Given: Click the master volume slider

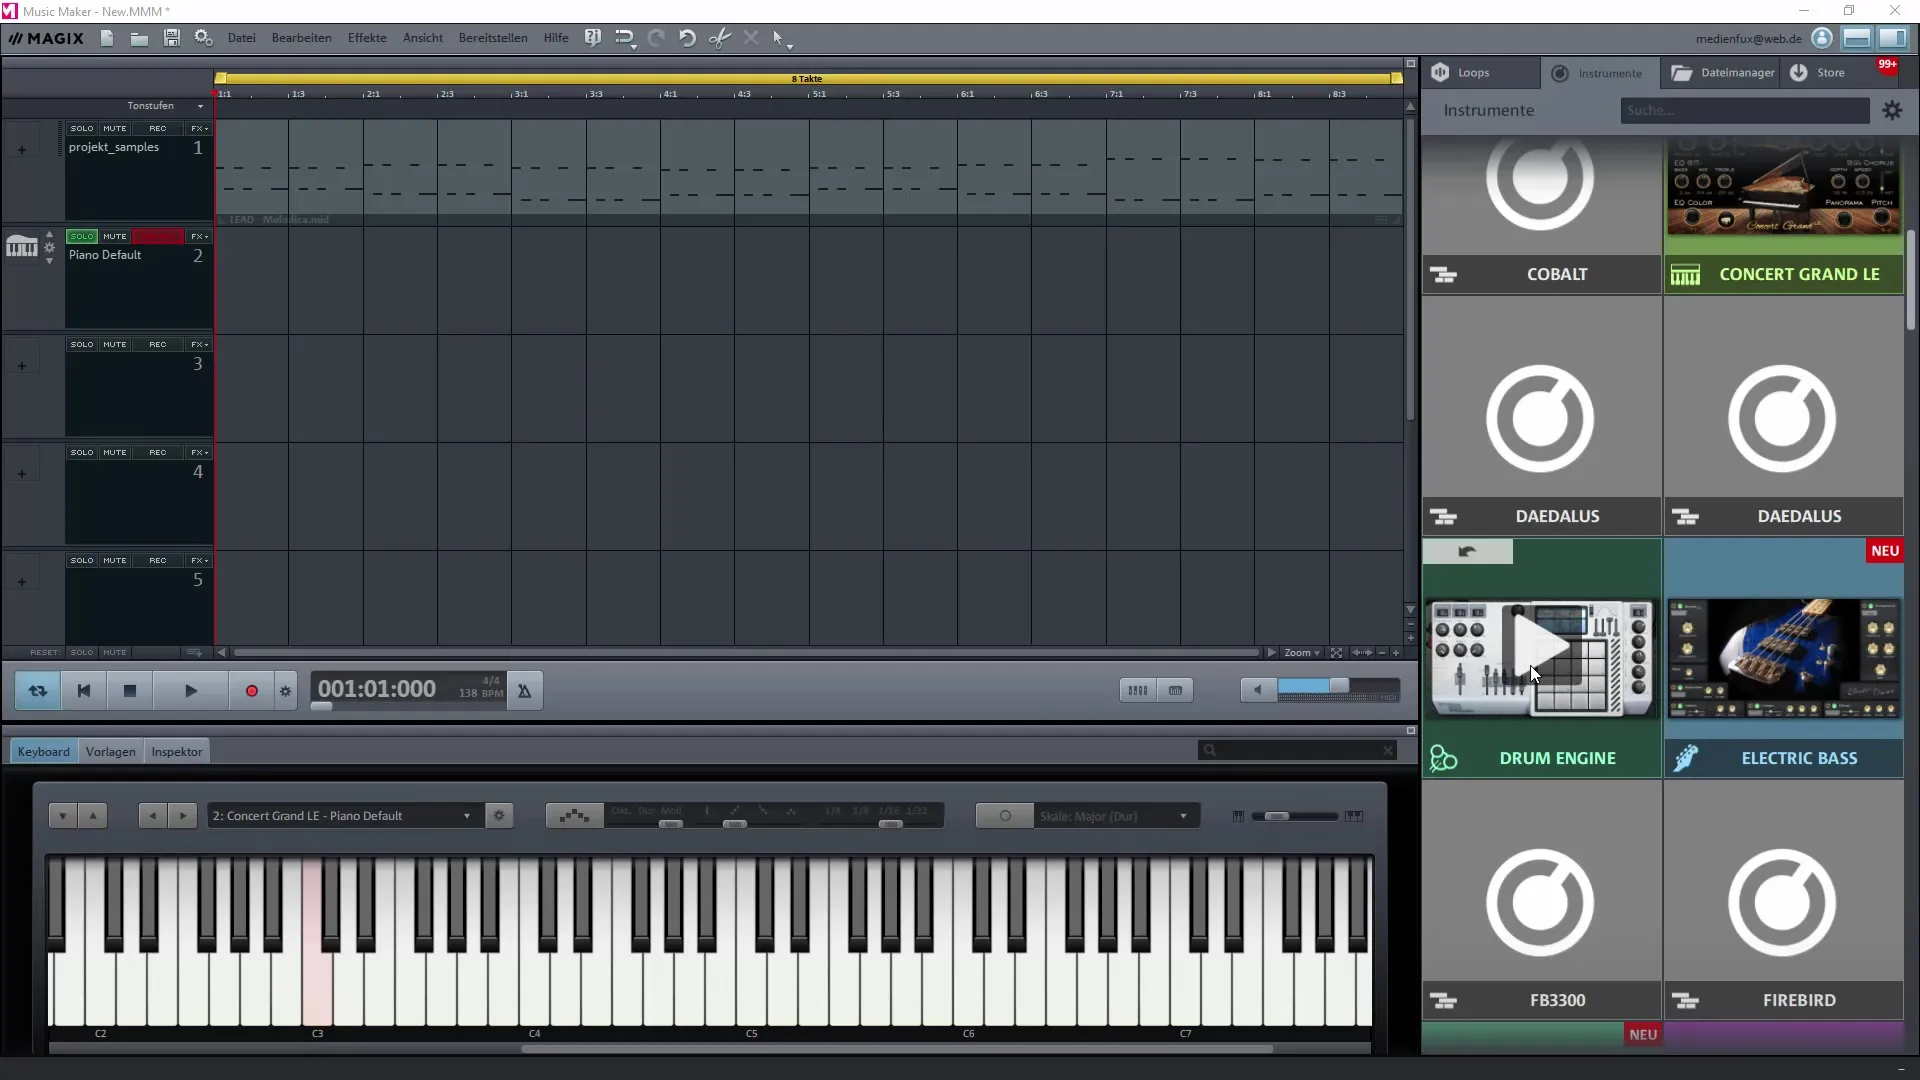Looking at the screenshot, I should (x=1338, y=687).
